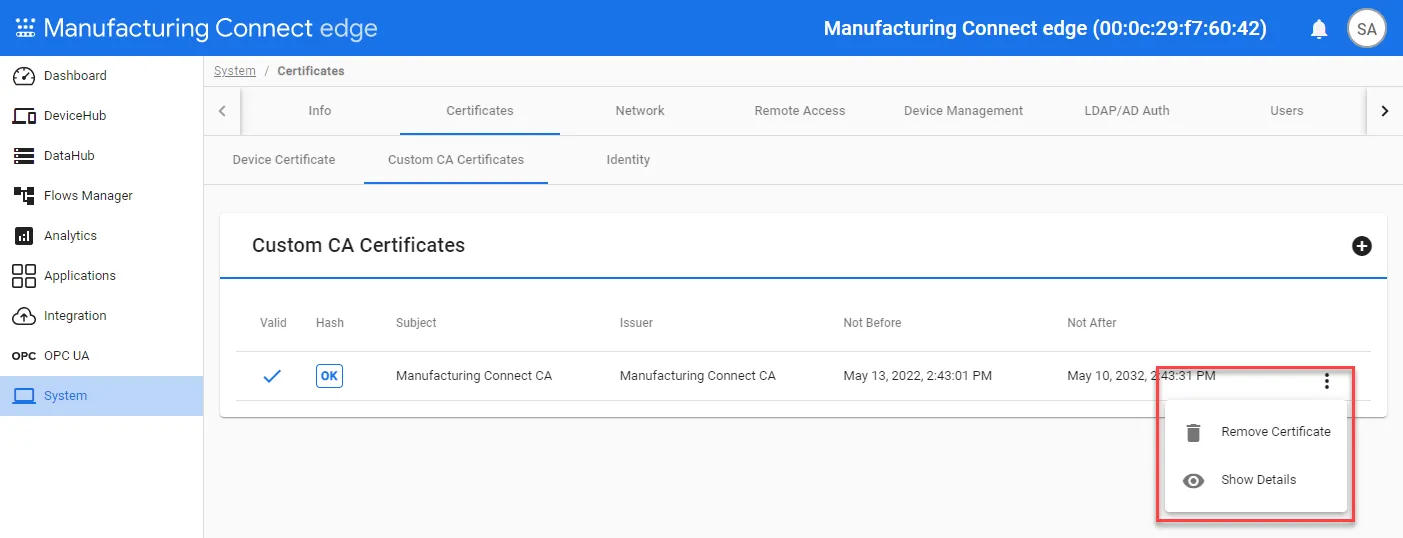This screenshot has width=1403, height=538.
Task: Switch to the Certificates tab
Action: tap(480, 111)
